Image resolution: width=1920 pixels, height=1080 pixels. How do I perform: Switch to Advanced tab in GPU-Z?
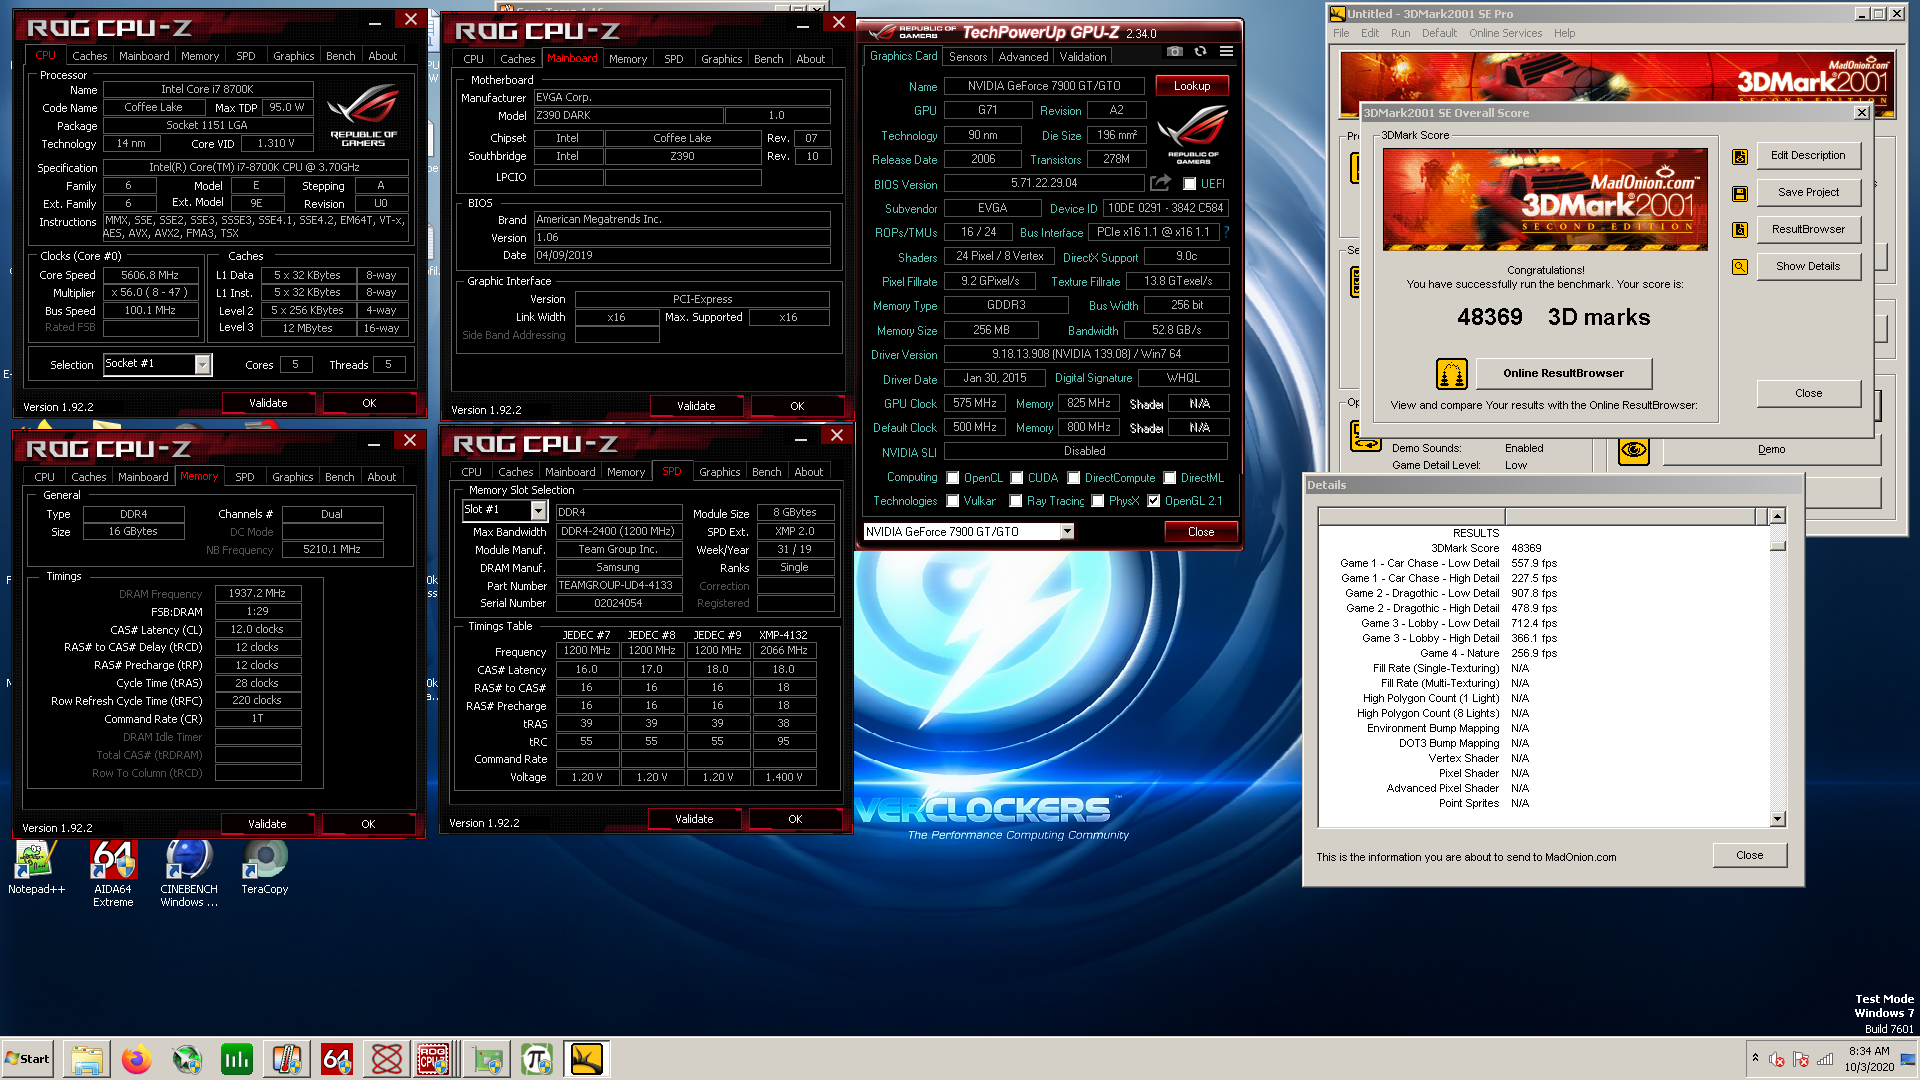[1024, 57]
